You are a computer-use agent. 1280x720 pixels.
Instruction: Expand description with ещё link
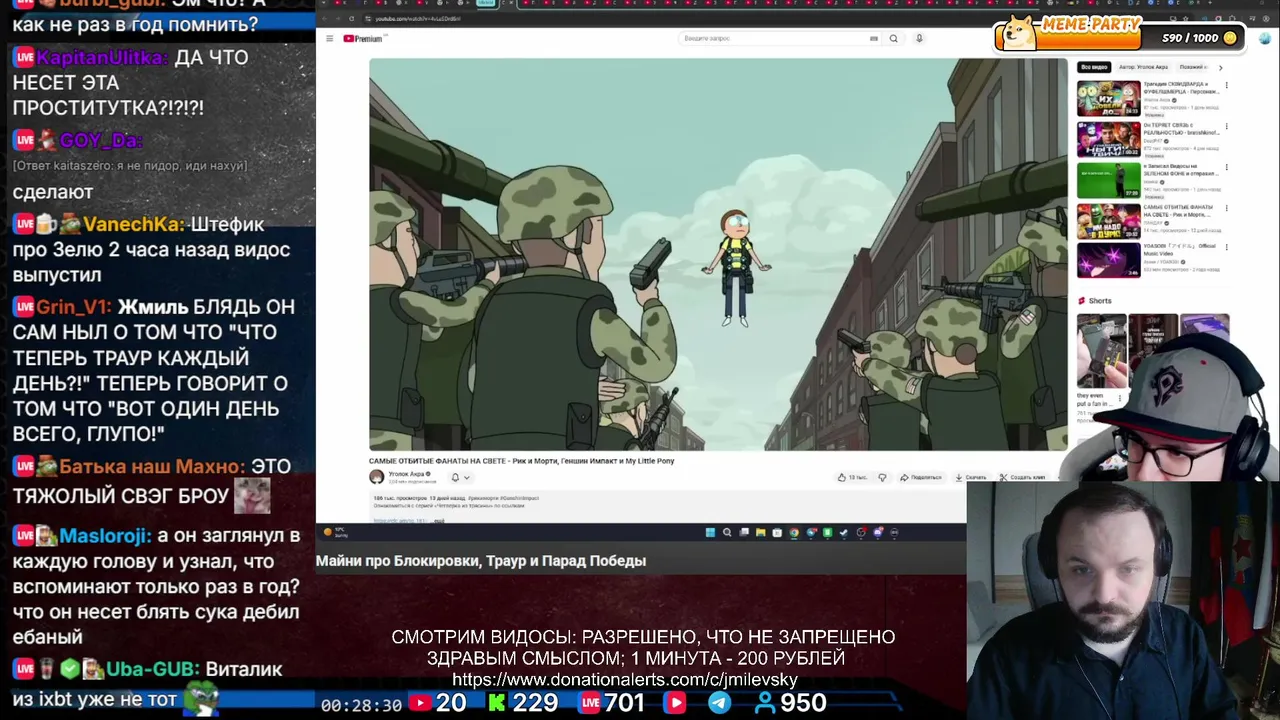(x=439, y=521)
